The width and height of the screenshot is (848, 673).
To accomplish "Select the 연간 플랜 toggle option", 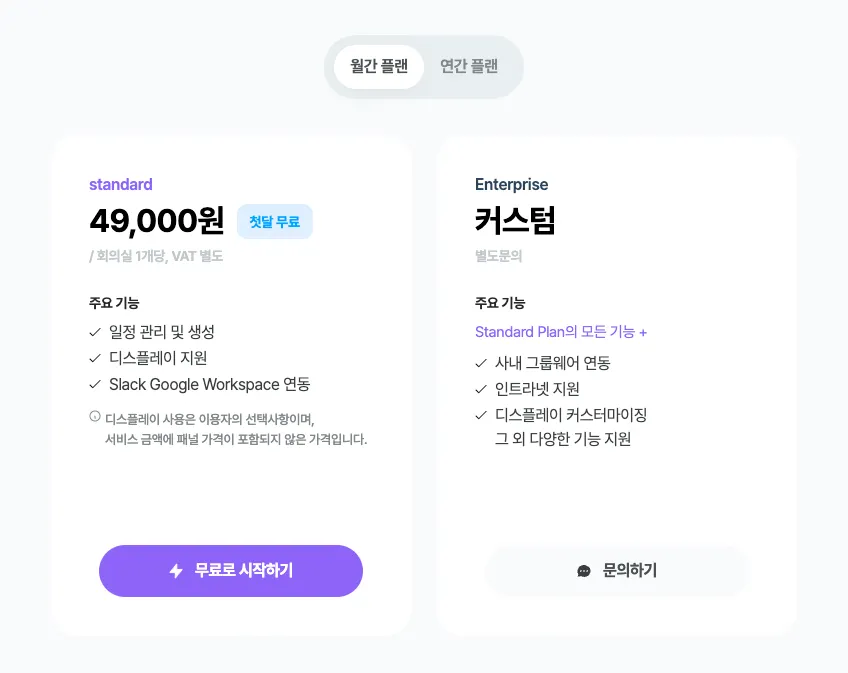I will tap(469, 67).
